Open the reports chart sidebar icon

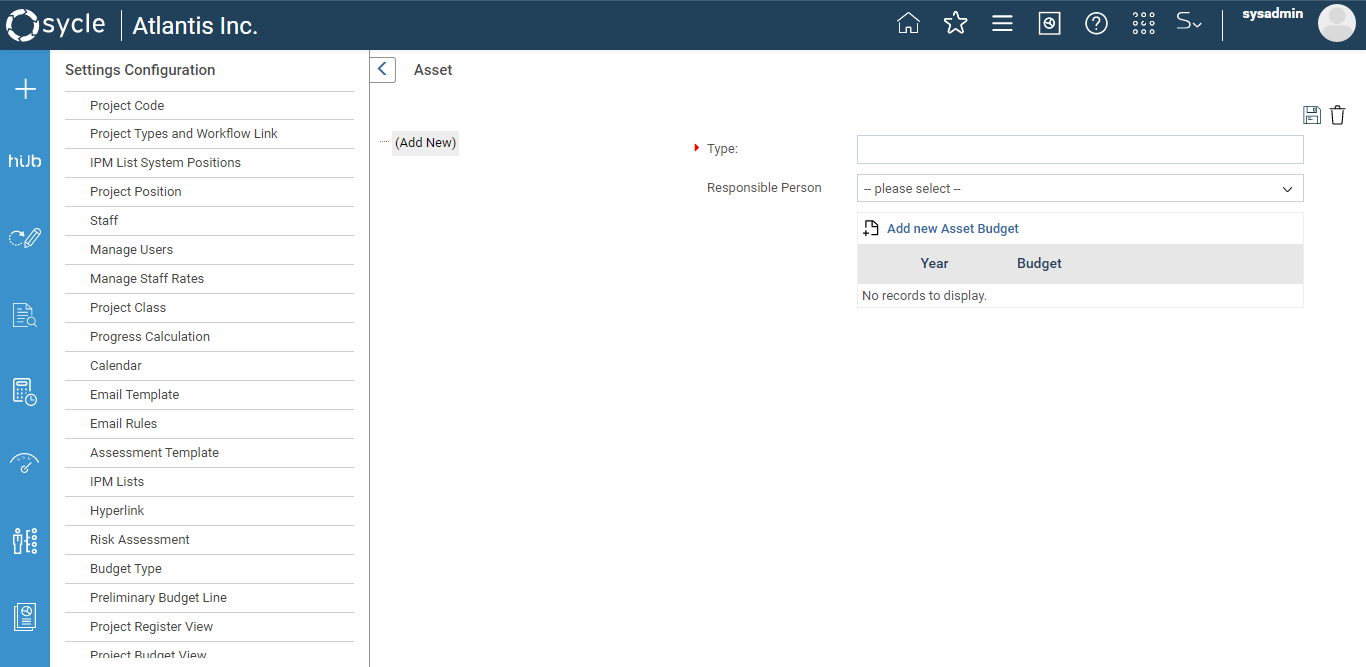pos(25,617)
